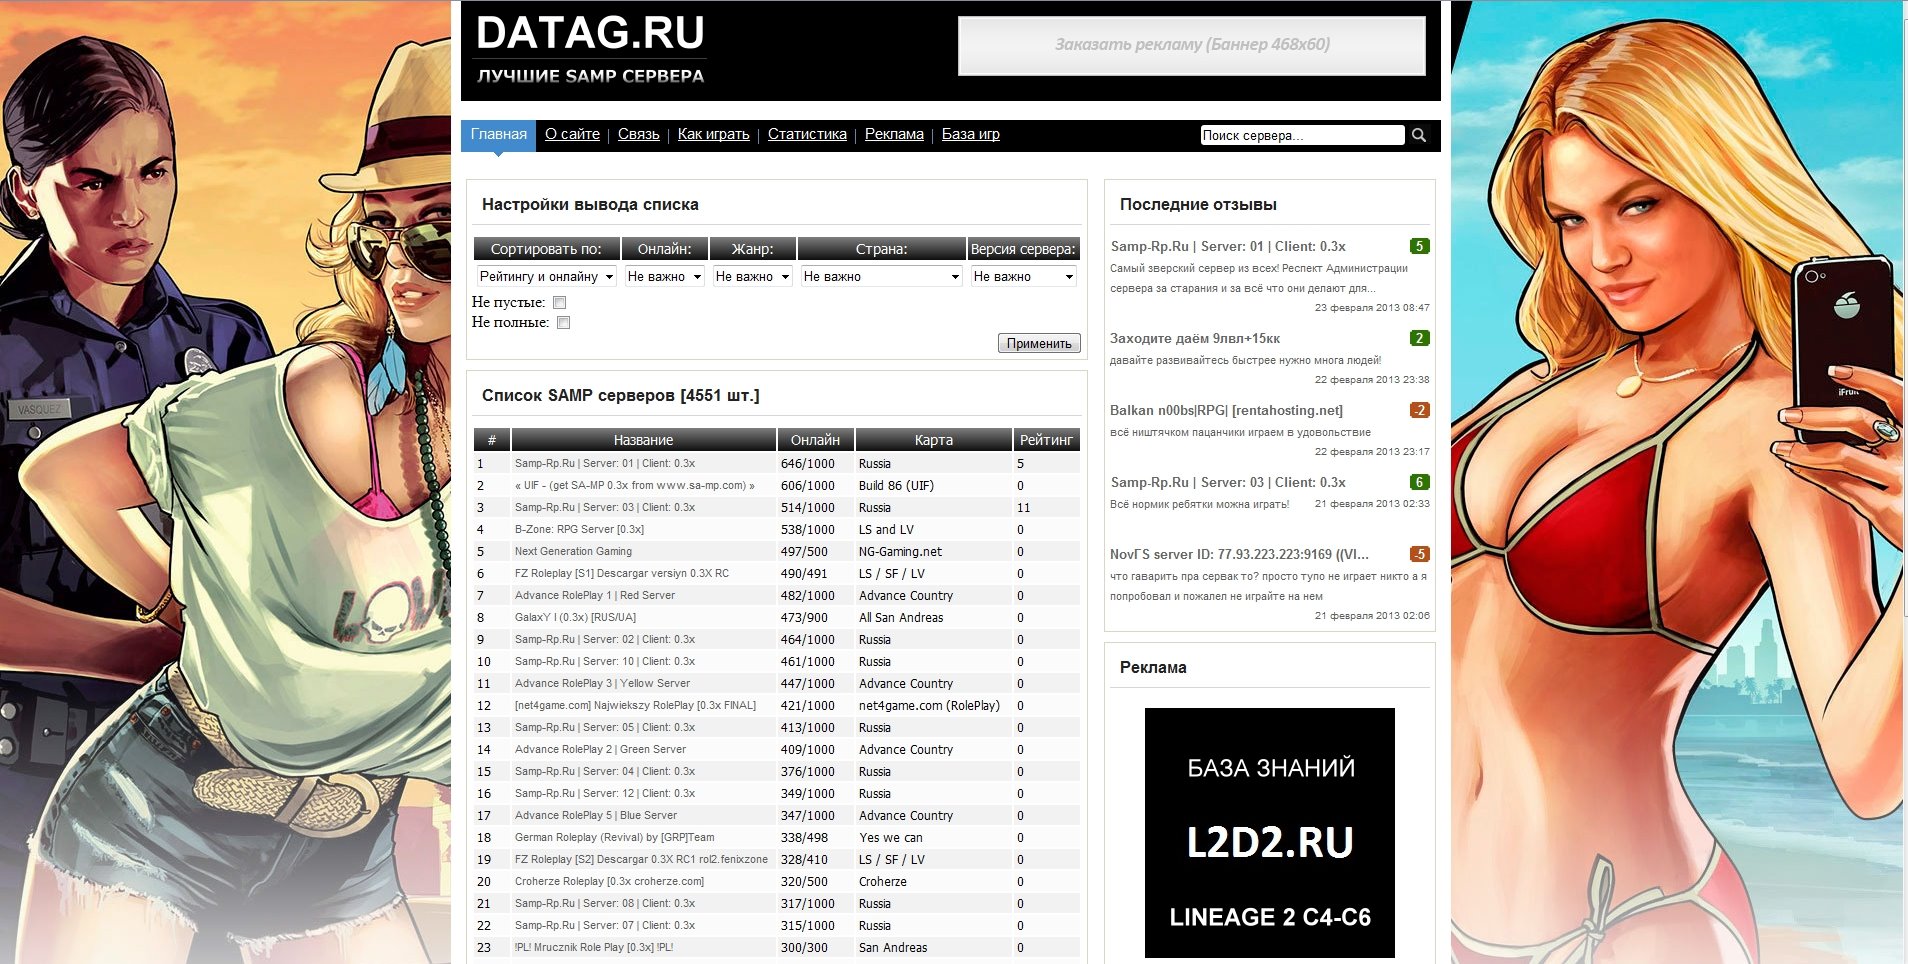Select the Главная navigation tab
1908x964 pixels.
click(499, 135)
